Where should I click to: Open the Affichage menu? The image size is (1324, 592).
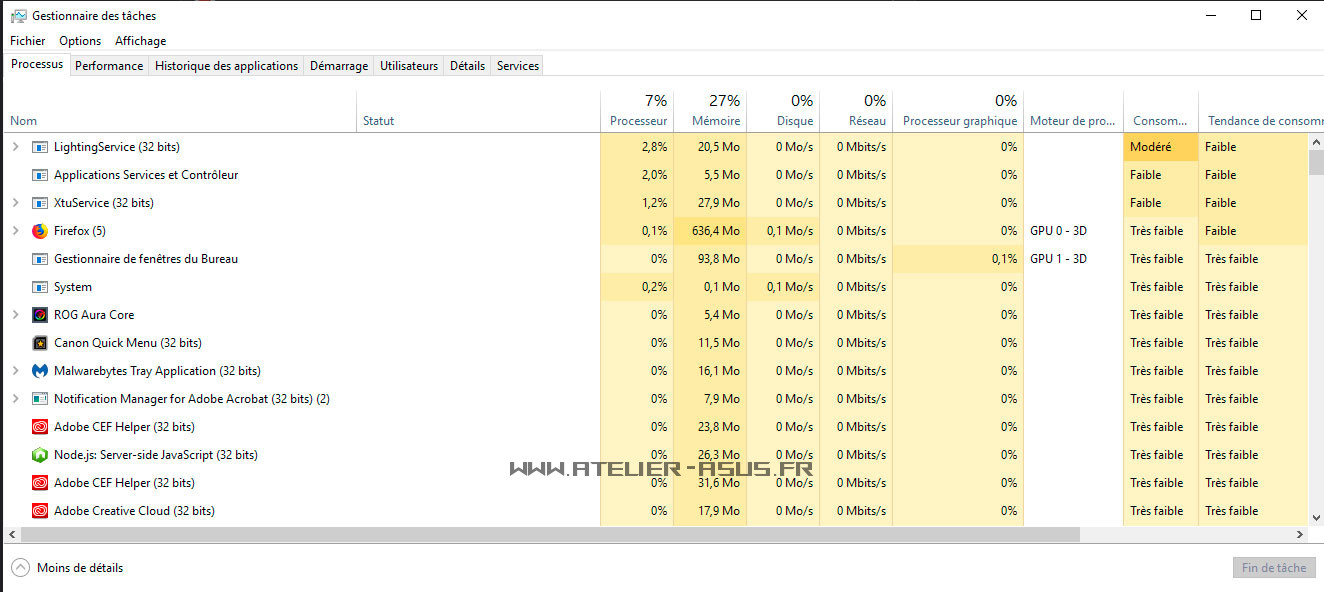[x=141, y=41]
